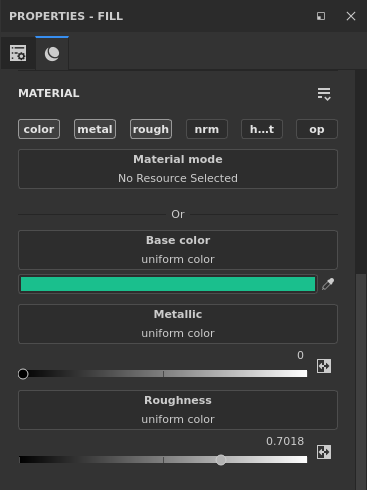The width and height of the screenshot is (367, 490).
Task: Enable the op opacity channel button
Action: [x=317, y=129]
